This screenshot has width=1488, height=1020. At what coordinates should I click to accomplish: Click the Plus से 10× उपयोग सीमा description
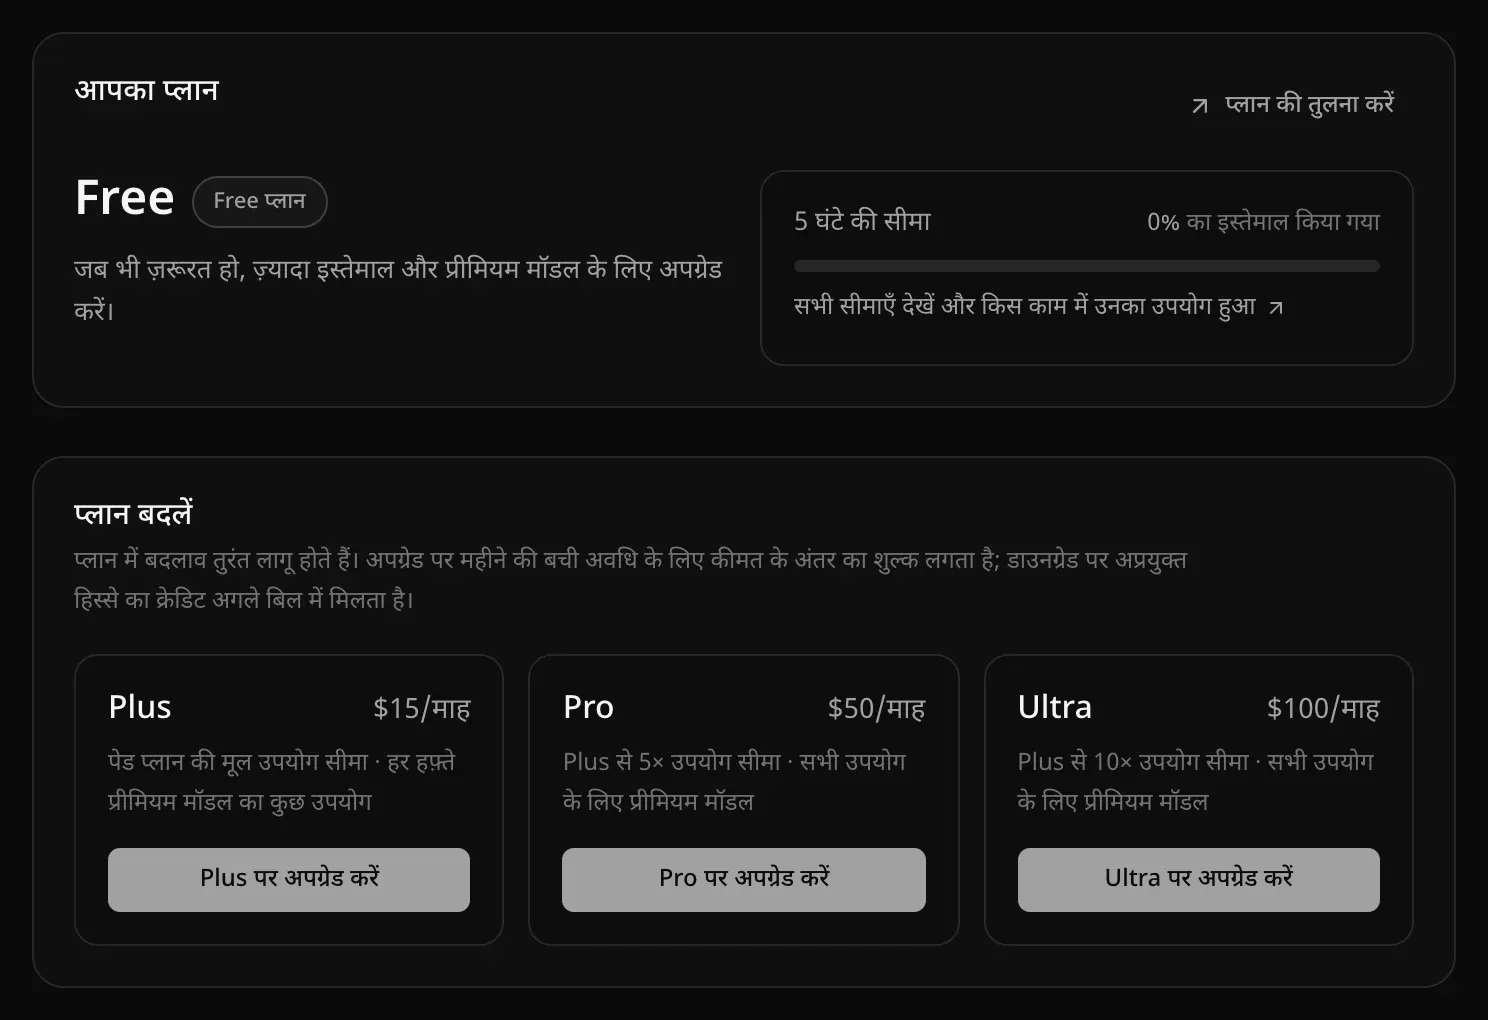pos(1196,781)
